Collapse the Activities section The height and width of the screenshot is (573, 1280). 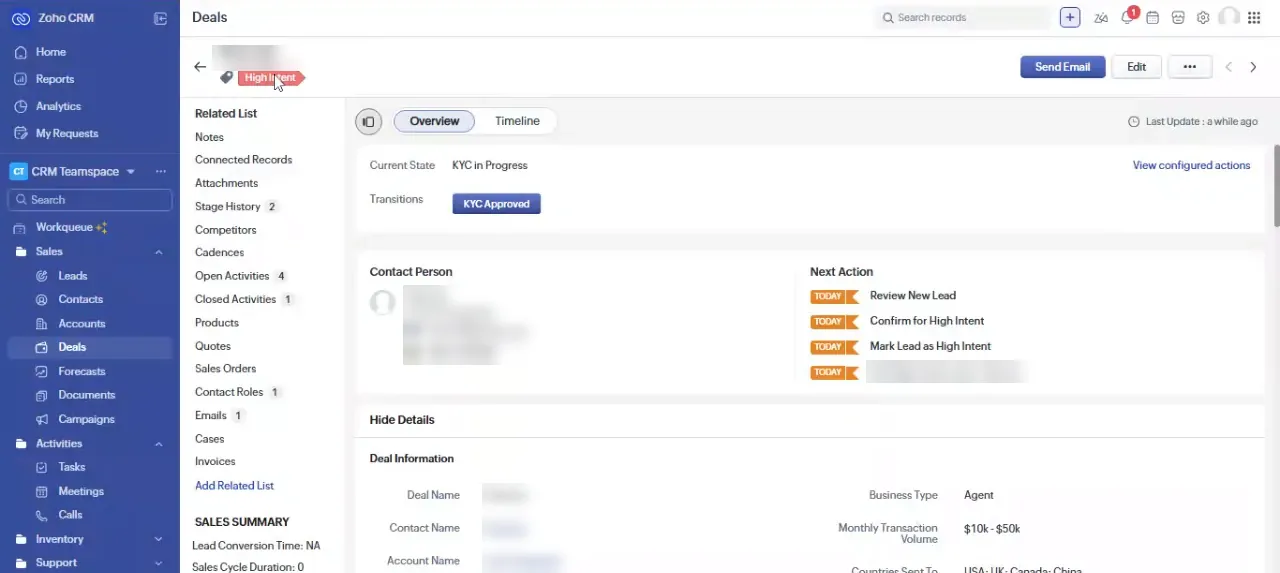[x=158, y=444]
